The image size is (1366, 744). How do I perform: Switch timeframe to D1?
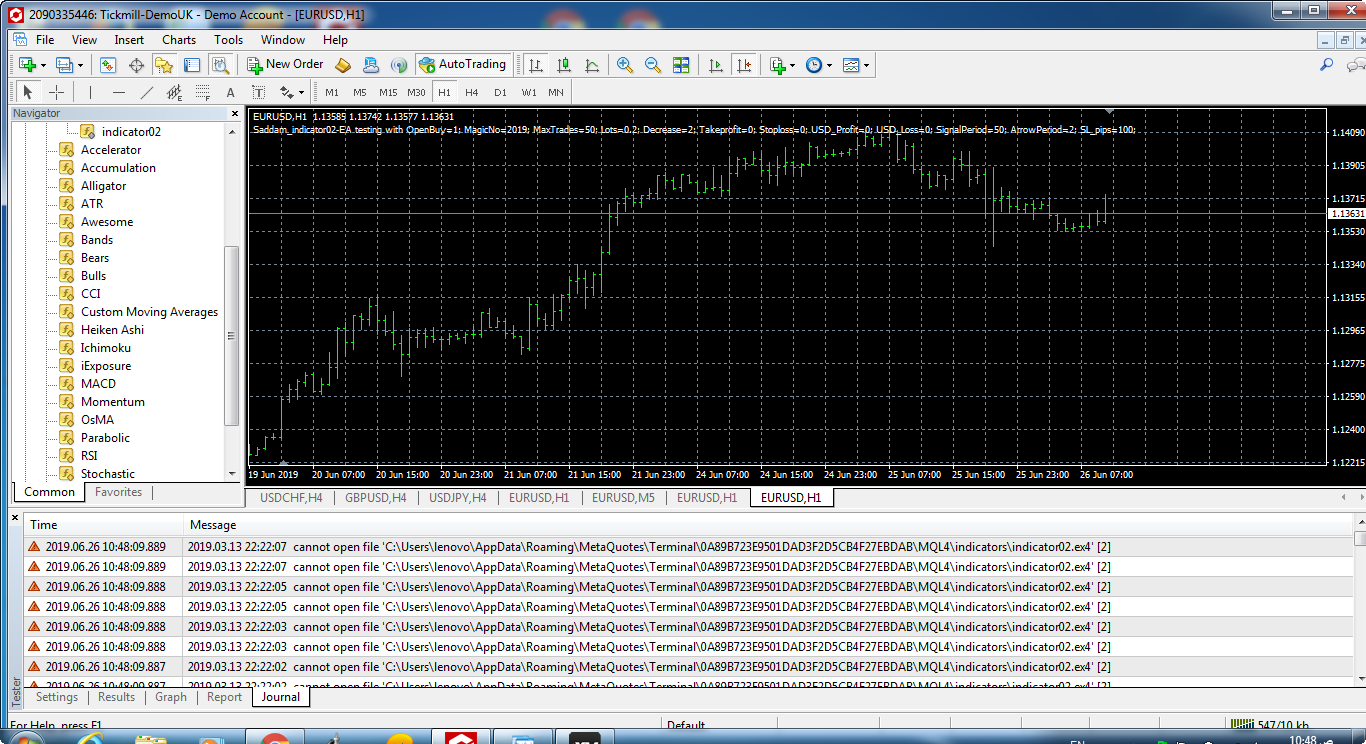point(500,92)
